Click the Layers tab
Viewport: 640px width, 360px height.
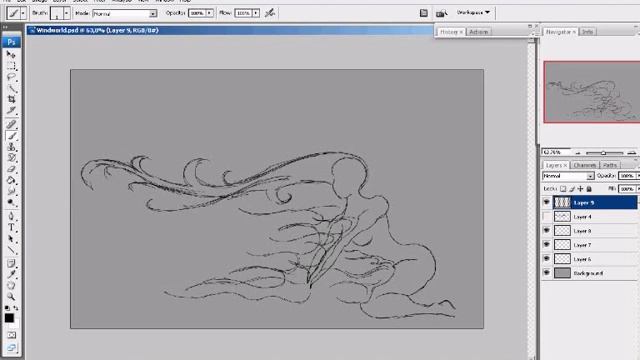(x=556, y=165)
